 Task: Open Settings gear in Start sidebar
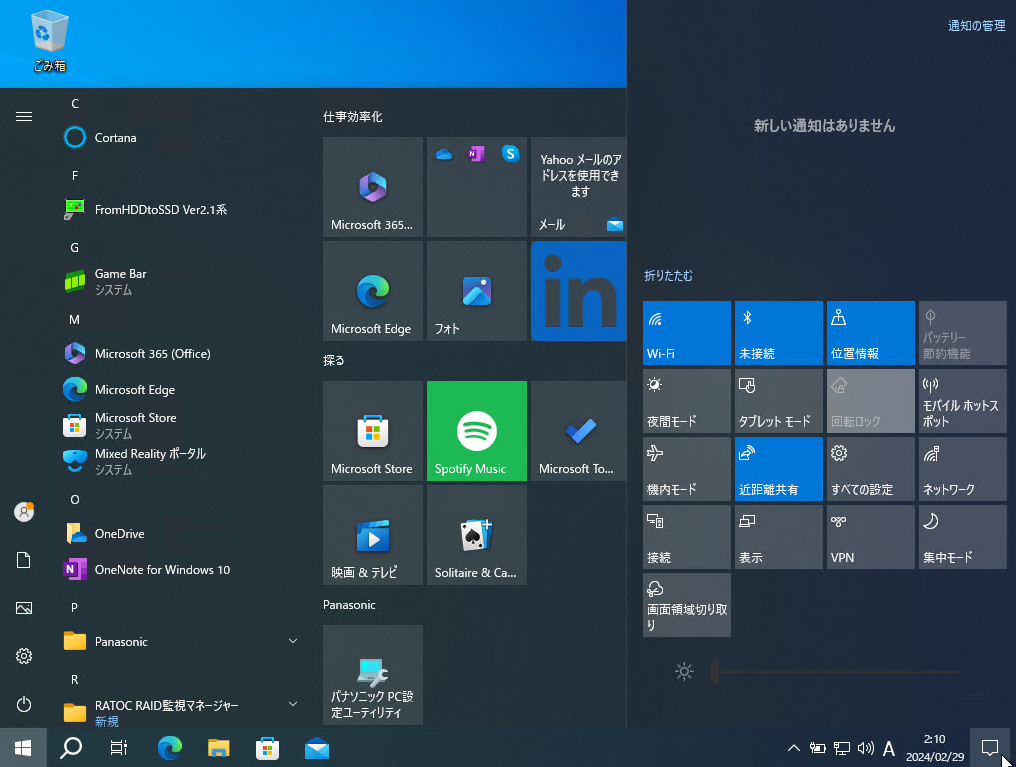[x=24, y=656]
